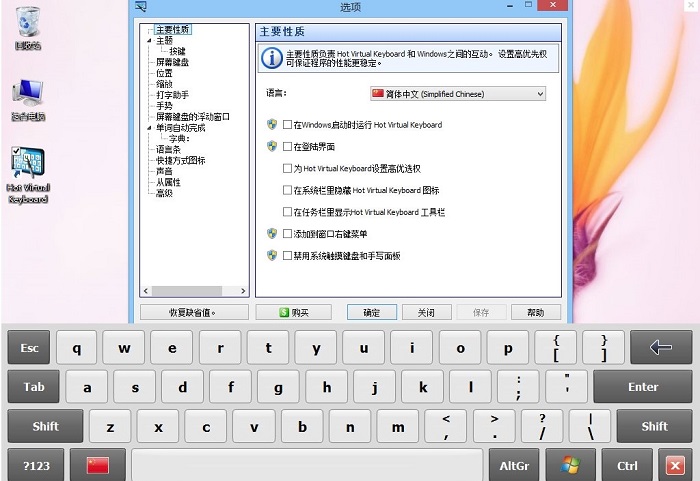
Task: Toggle the hide tray icon checkbox
Action: [288, 190]
